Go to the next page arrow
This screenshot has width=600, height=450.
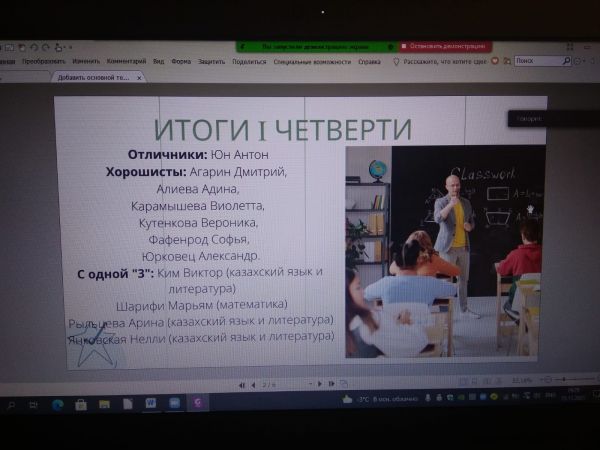[319, 383]
